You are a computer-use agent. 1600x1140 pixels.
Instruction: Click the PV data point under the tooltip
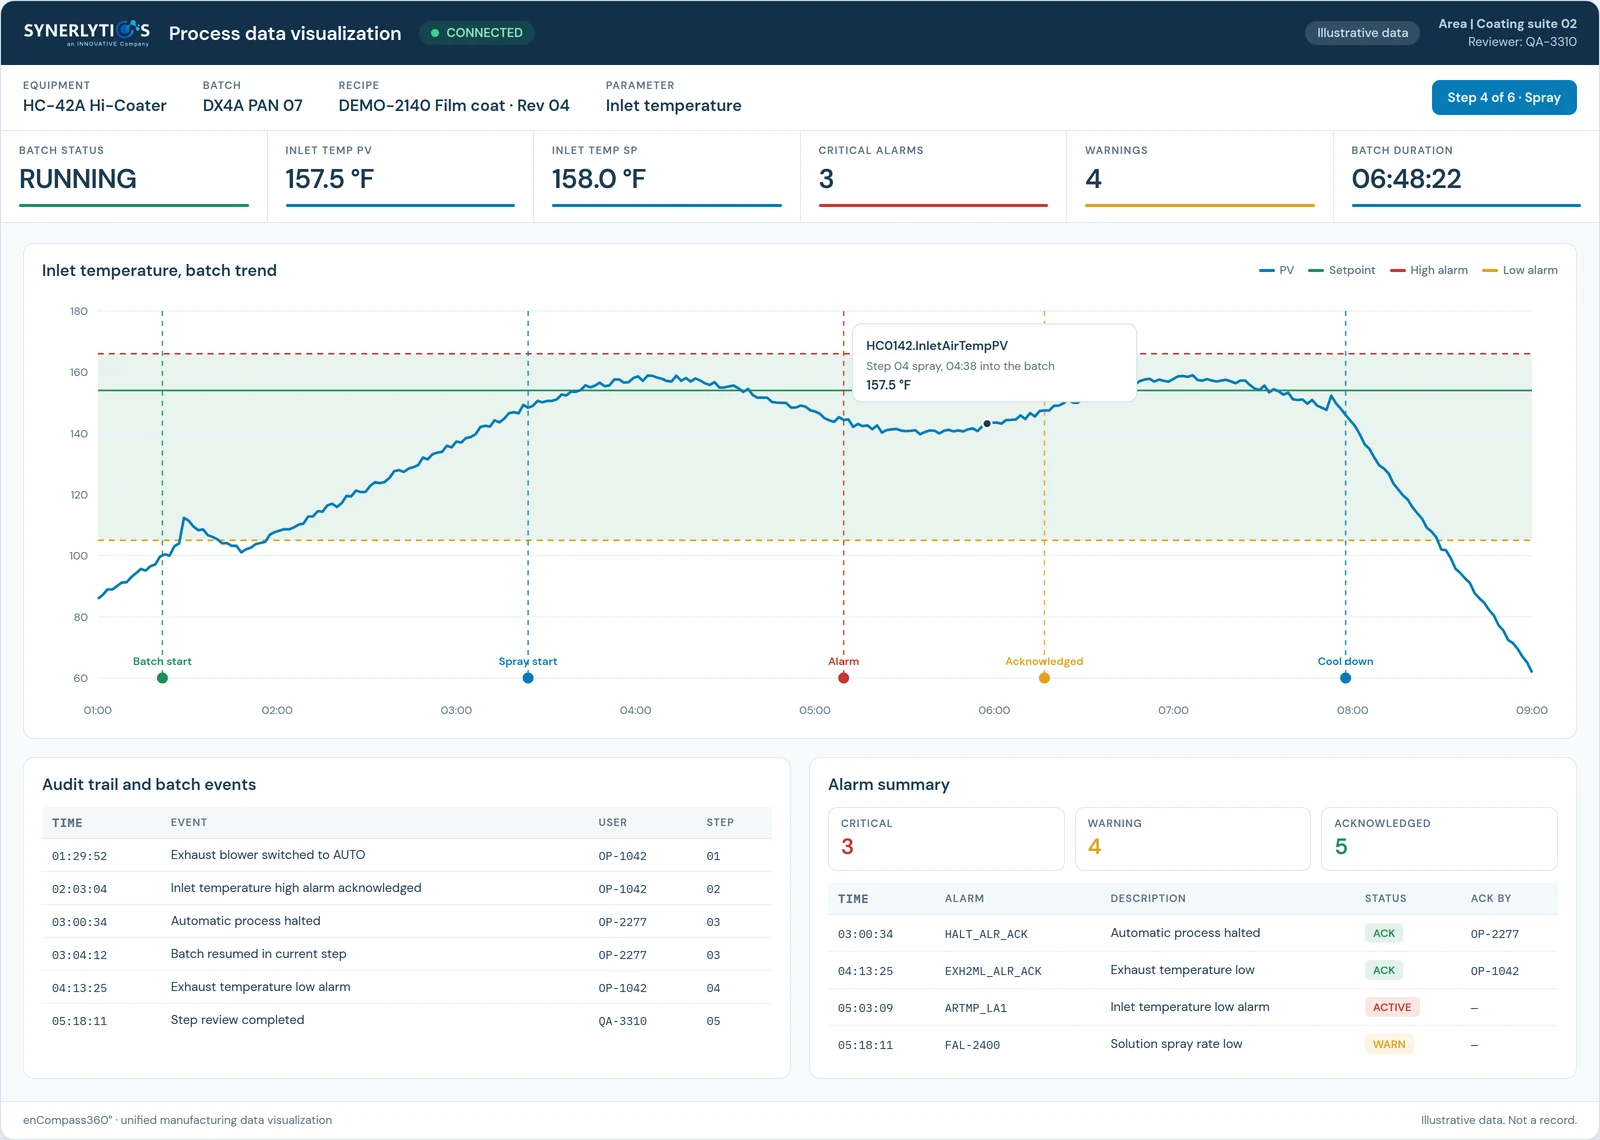(987, 424)
